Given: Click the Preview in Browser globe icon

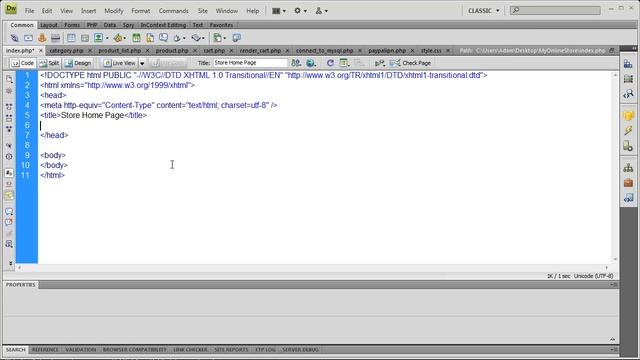Looking at the screenshot, I should click(x=311, y=63).
